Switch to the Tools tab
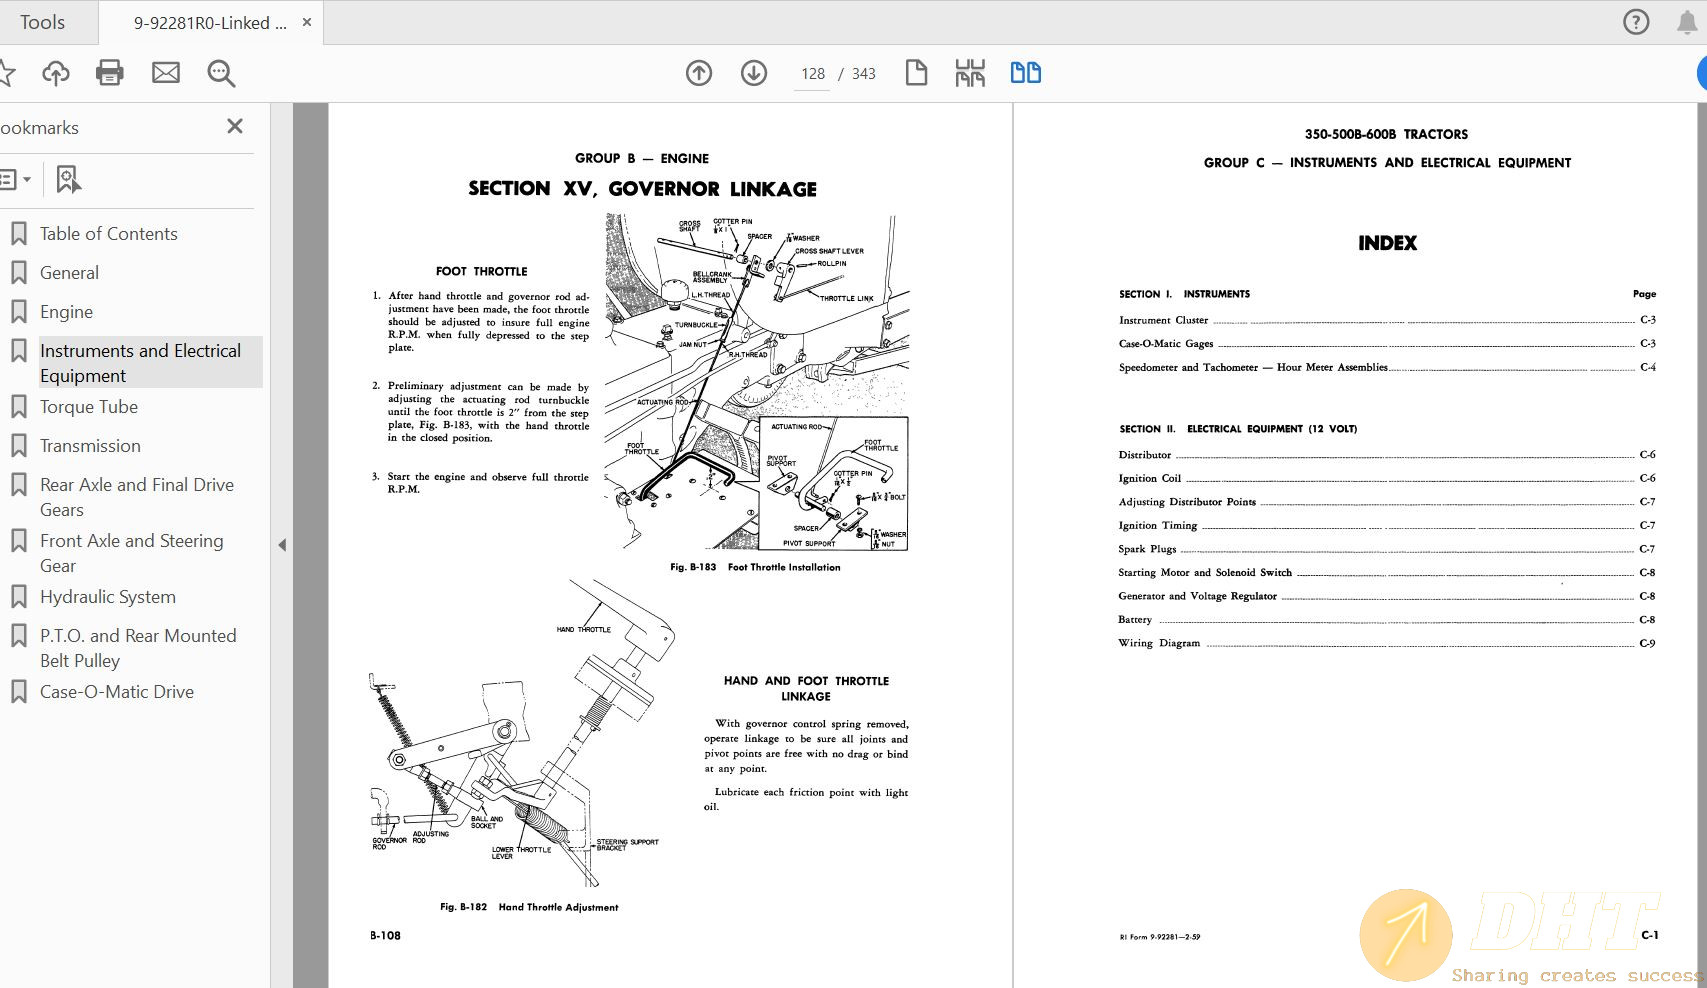 click(x=44, y=21)
